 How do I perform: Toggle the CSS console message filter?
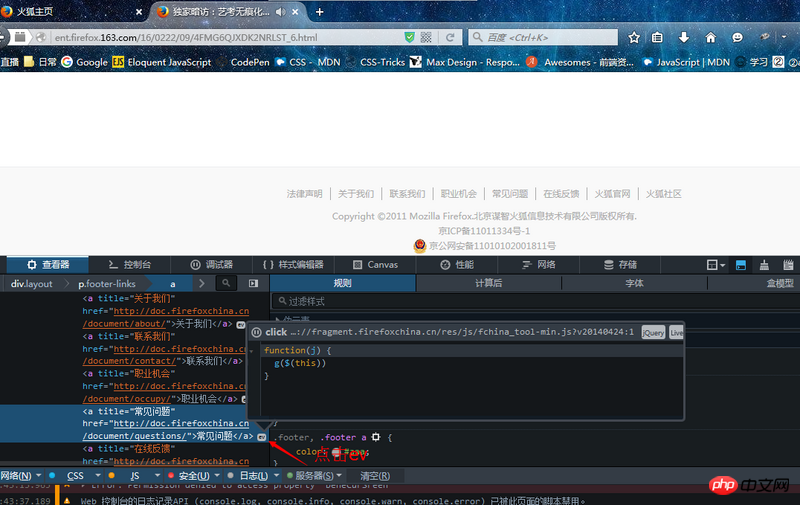coord(75,476)
